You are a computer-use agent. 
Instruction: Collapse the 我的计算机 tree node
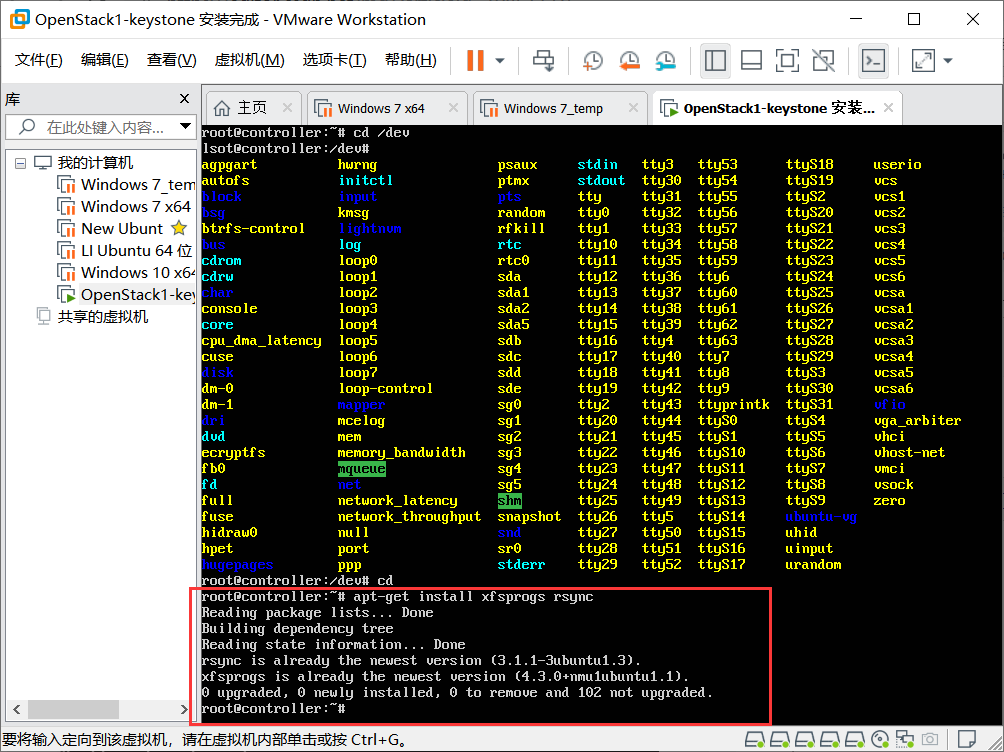[20, 163]
